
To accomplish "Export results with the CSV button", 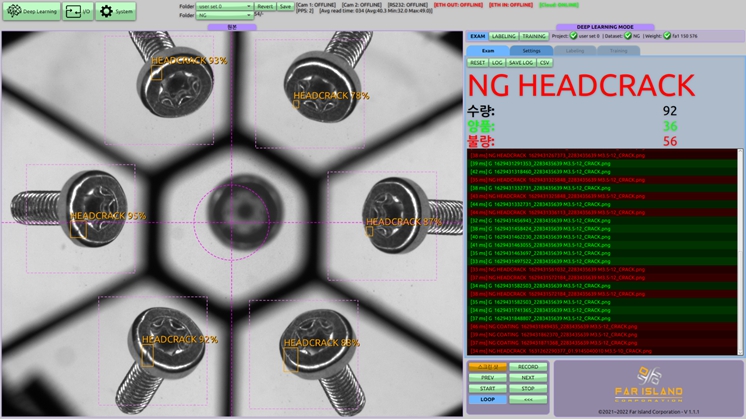I will [544, 63].
